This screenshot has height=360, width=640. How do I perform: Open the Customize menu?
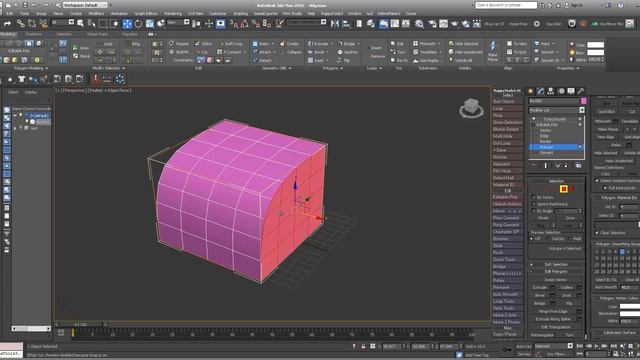click(218, 13)
